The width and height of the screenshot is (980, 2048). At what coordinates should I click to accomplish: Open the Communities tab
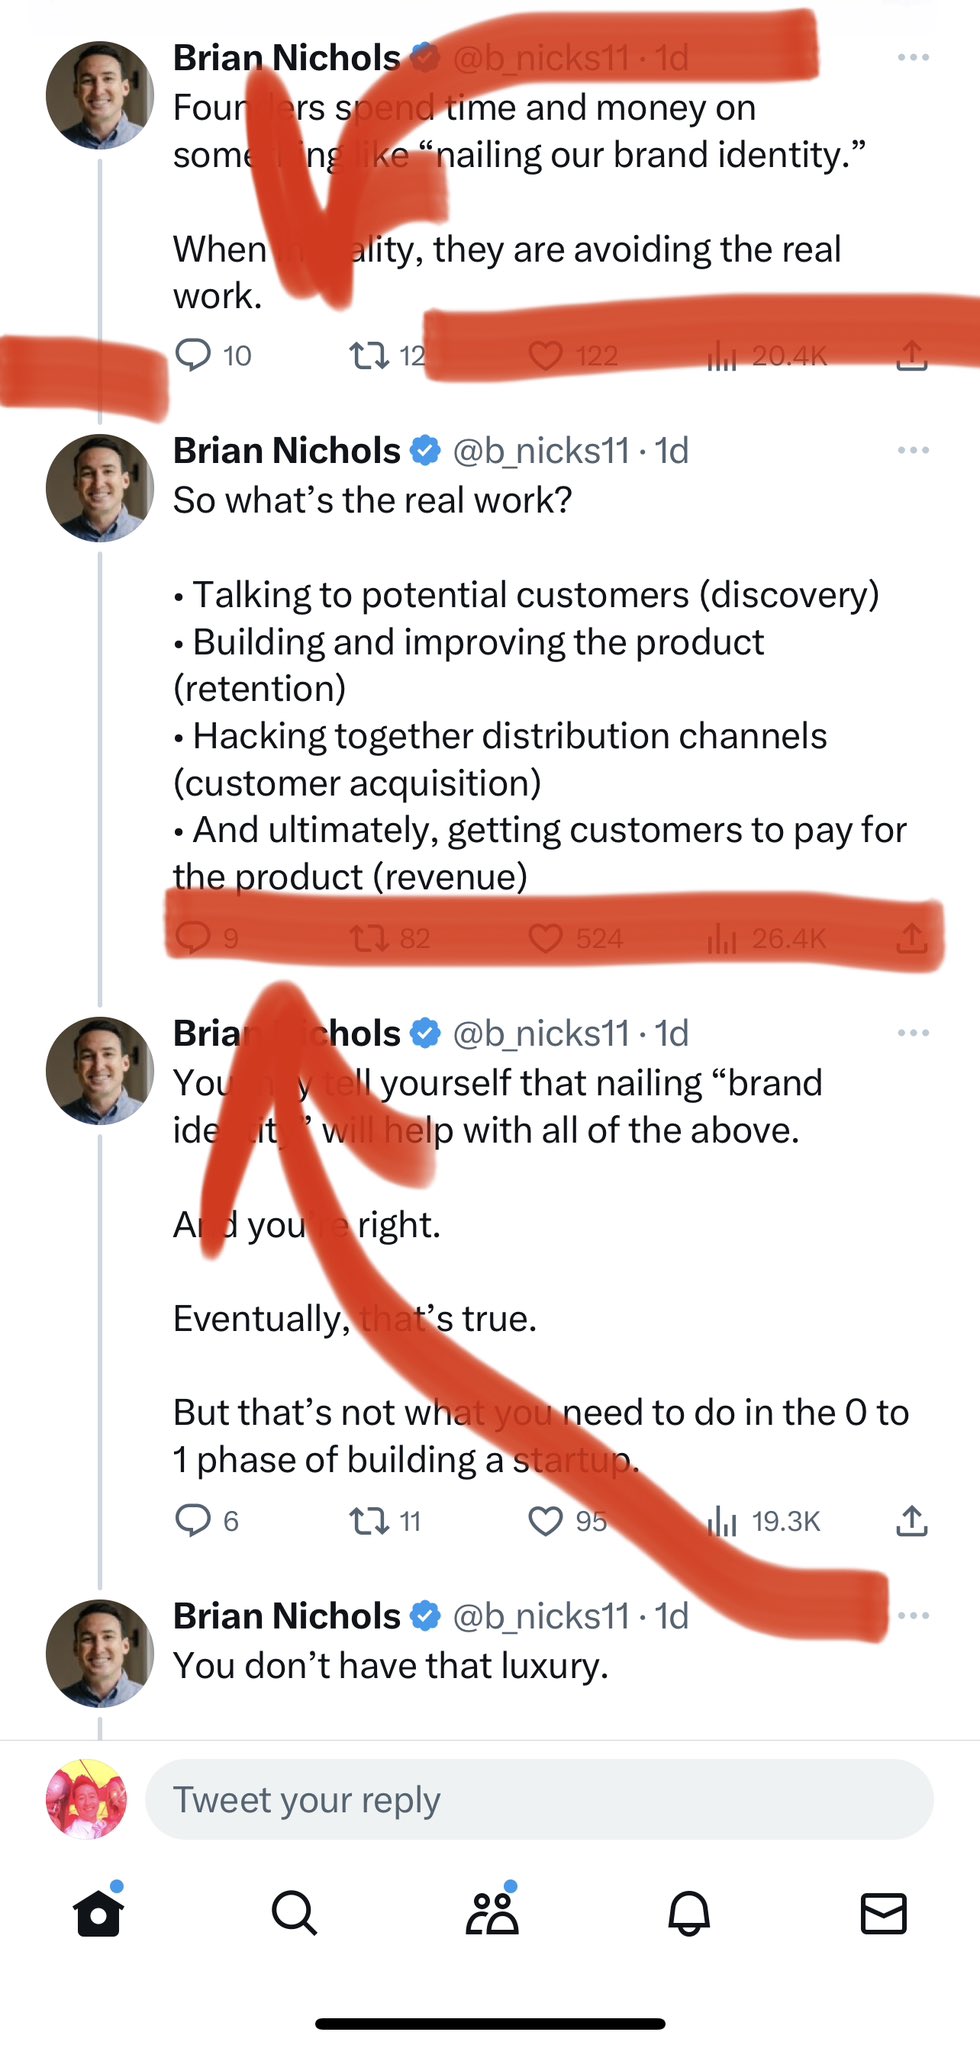[492, 1913]
